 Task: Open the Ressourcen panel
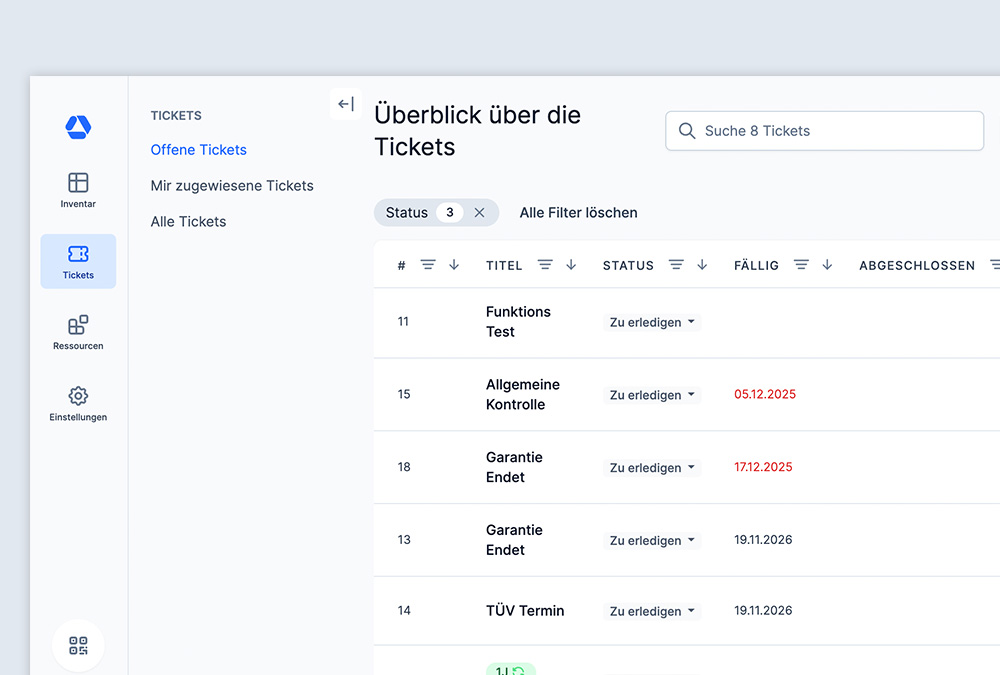[78, 331]
